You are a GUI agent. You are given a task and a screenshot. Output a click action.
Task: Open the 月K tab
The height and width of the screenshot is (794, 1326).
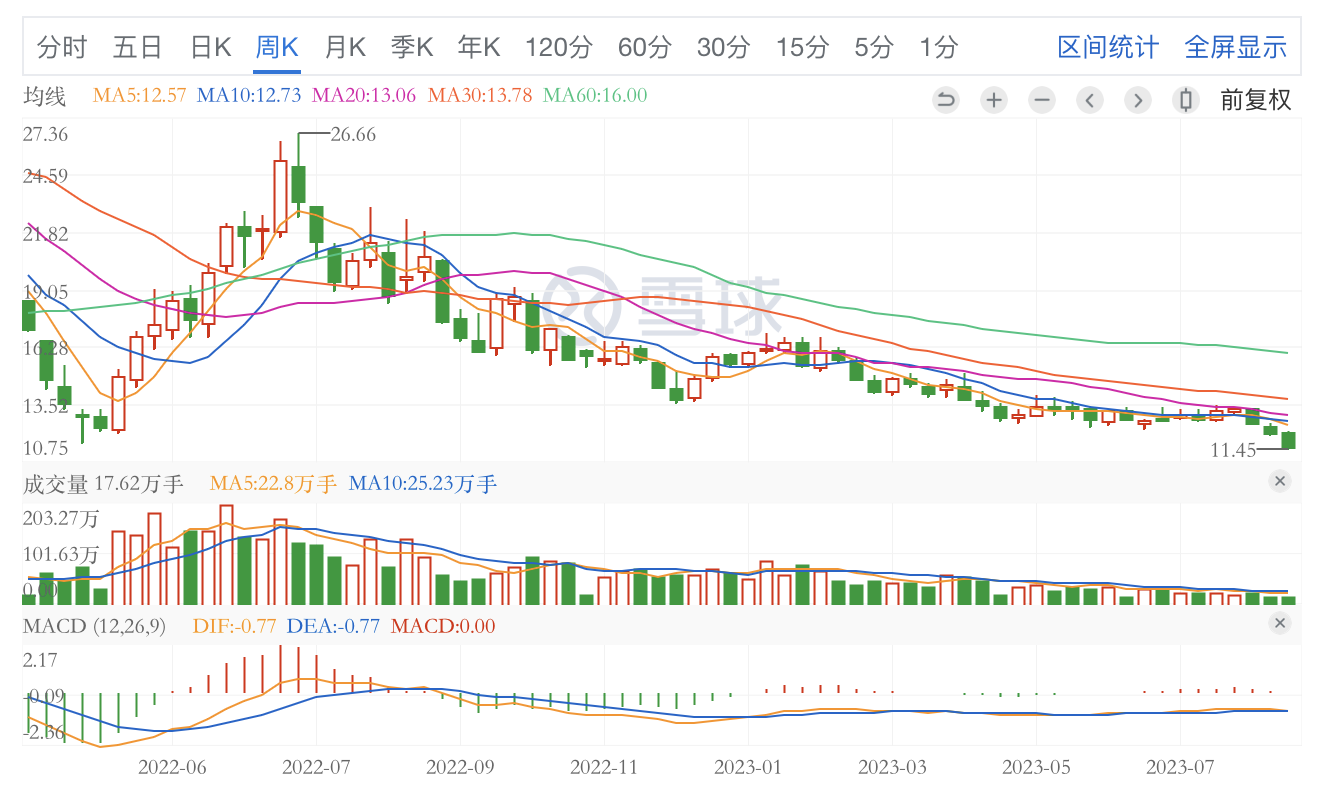coord(345,47)
